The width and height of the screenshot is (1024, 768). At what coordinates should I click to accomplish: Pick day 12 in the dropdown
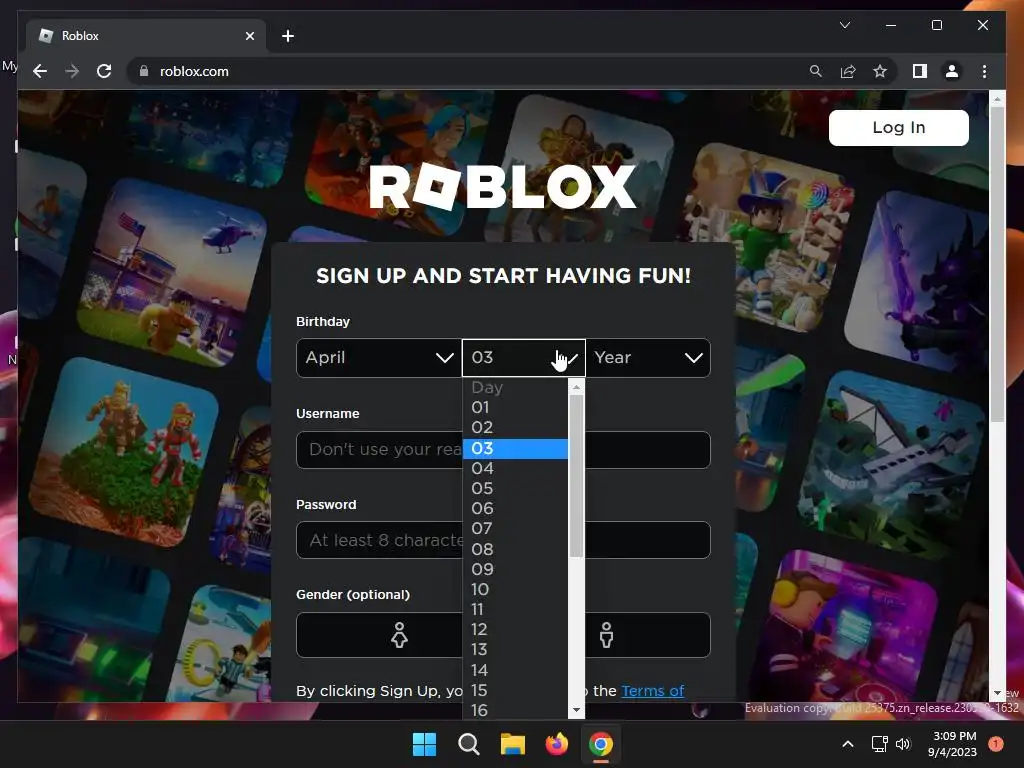pos(515,630)
